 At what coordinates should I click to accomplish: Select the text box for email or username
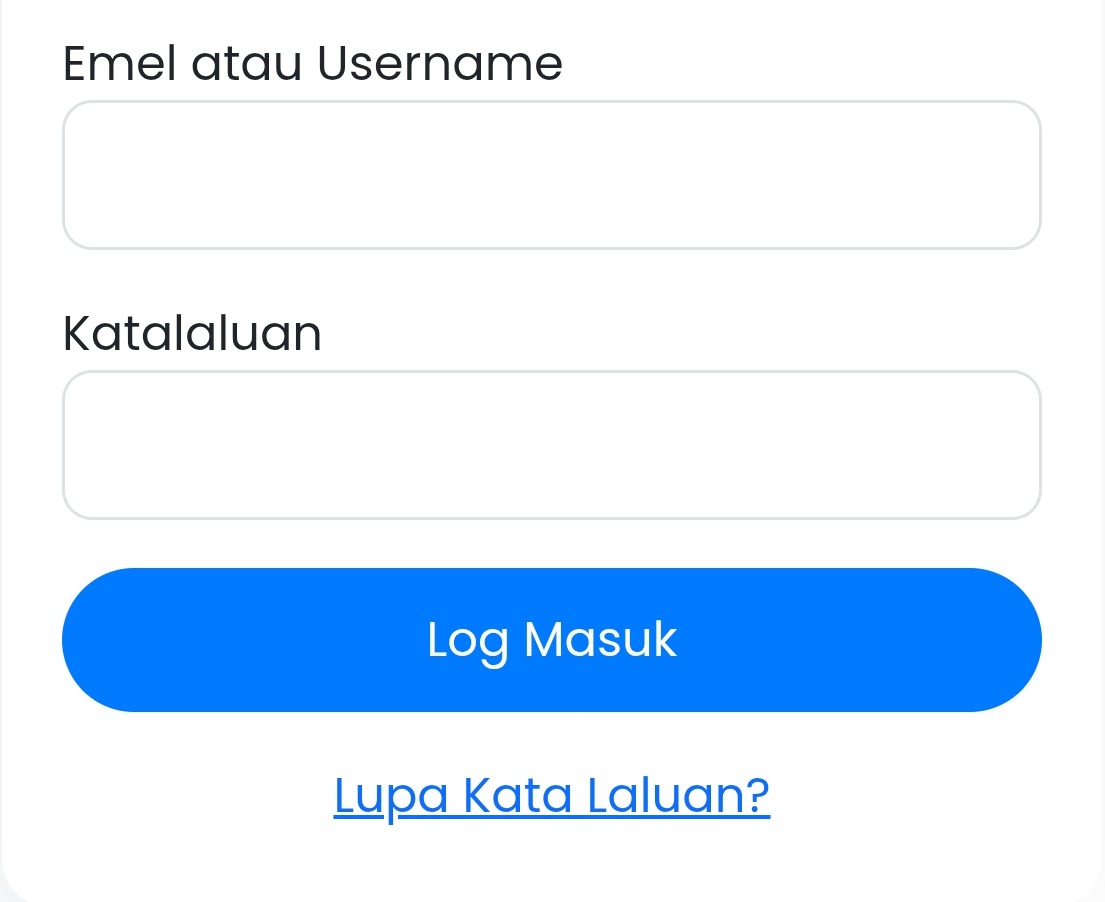click(551, 175)
